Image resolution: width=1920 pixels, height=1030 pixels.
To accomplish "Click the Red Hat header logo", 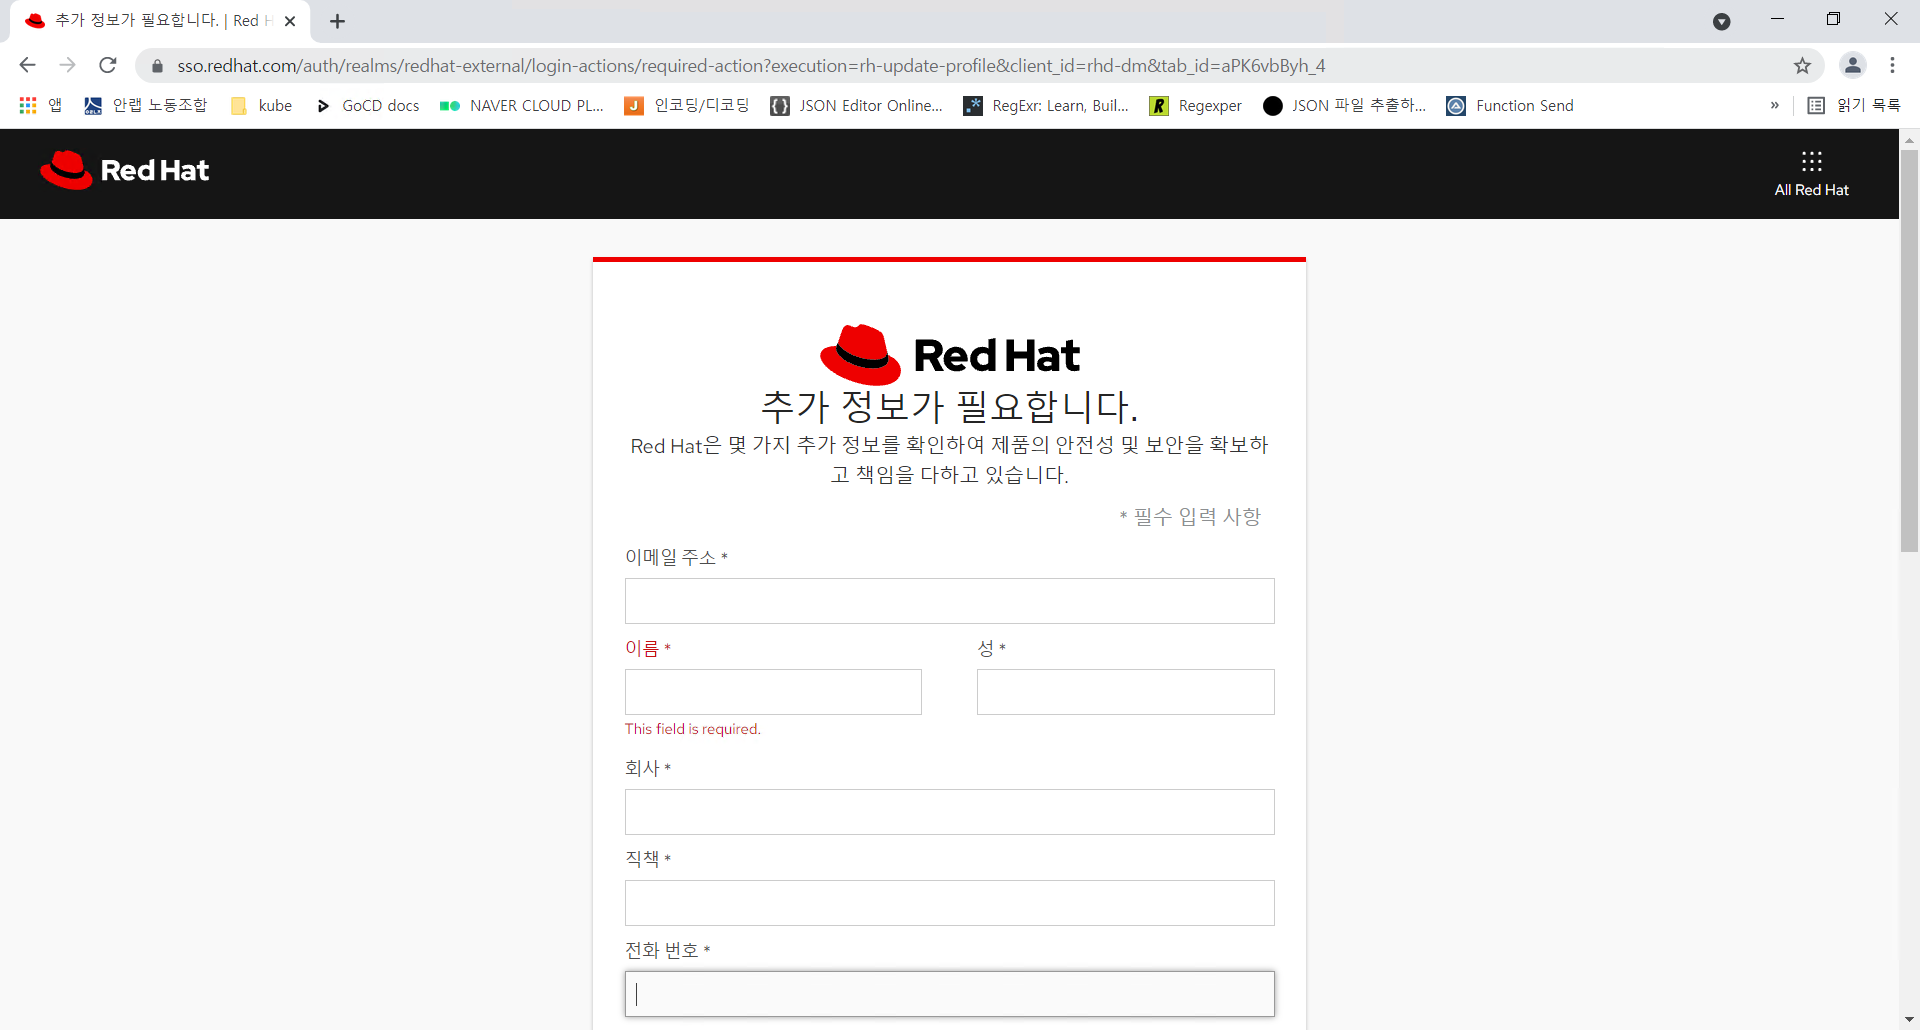I will (x=125, y=170).
